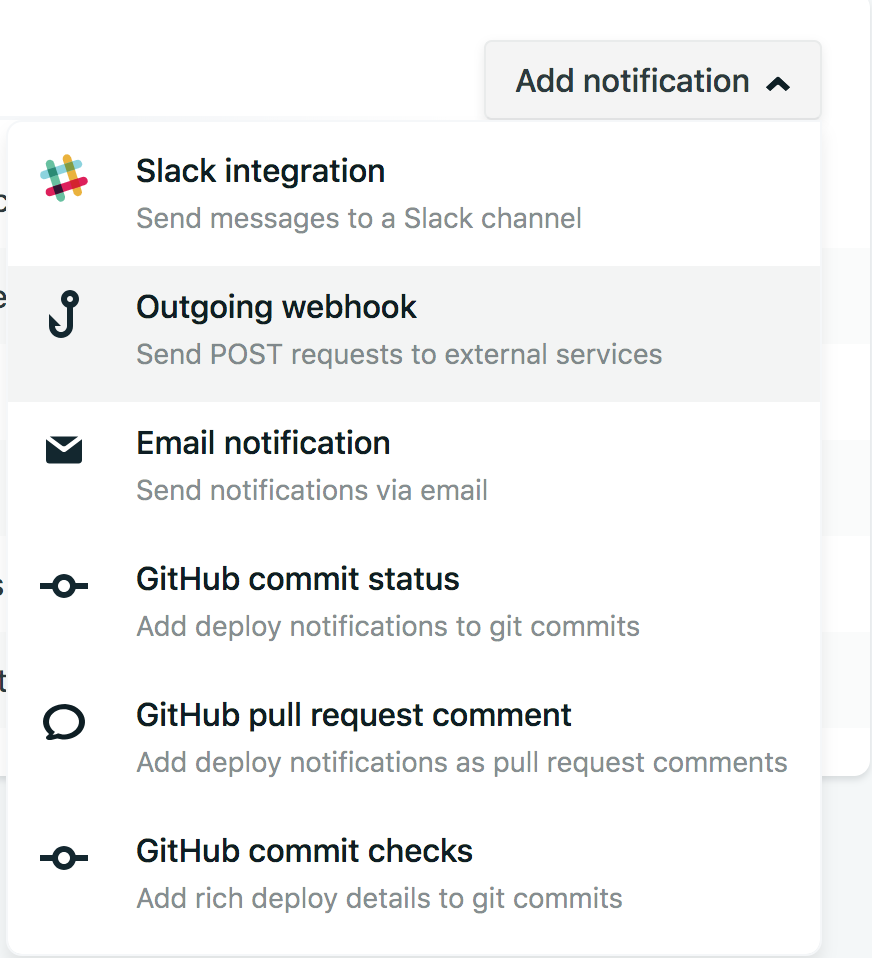Select GitHub commit checks

[304, 851]
